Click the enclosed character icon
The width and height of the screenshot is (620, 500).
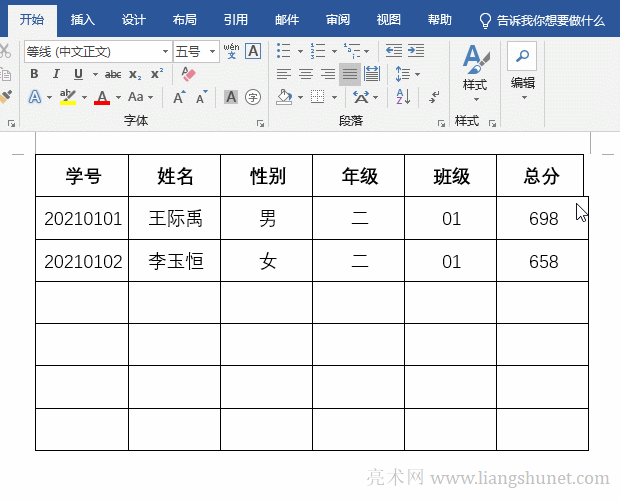coord(253,97)
